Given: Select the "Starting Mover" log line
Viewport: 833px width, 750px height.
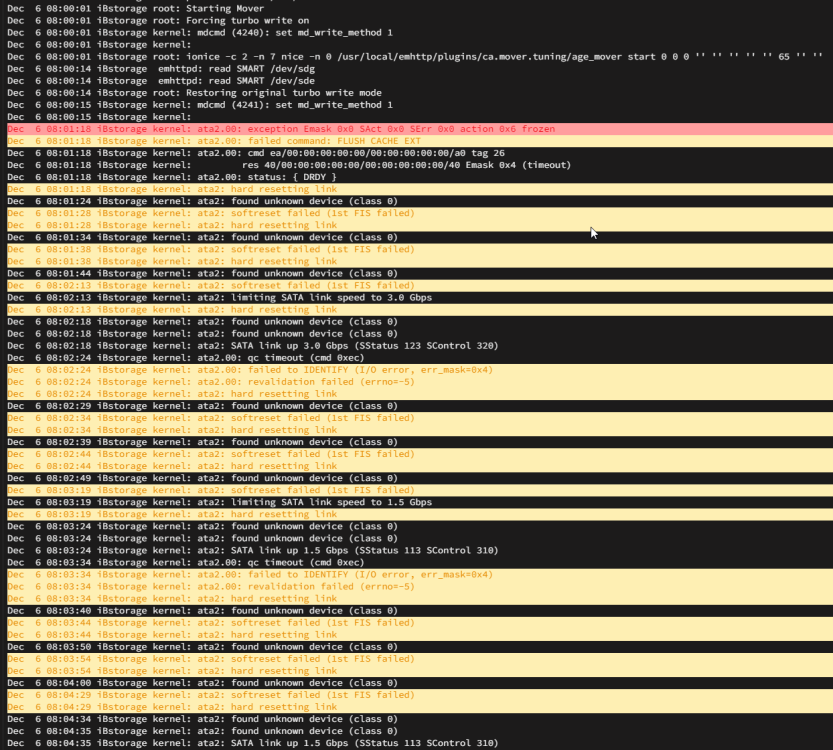Looking at the screenshot, I should (420, 8).
